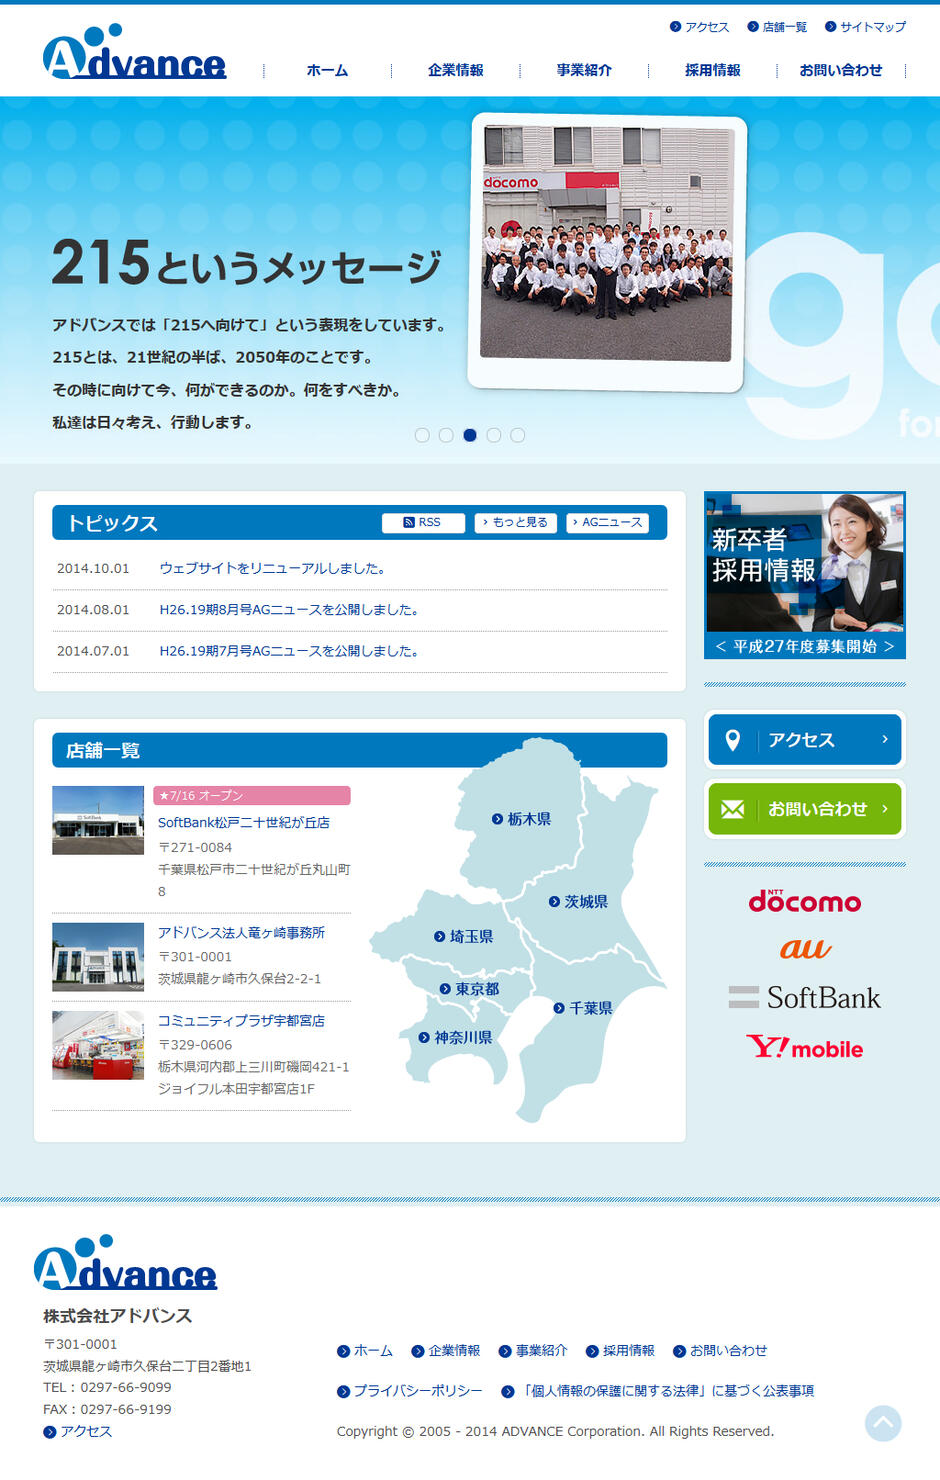
Task: Click the docomo carrier logo
Action: 804,901
